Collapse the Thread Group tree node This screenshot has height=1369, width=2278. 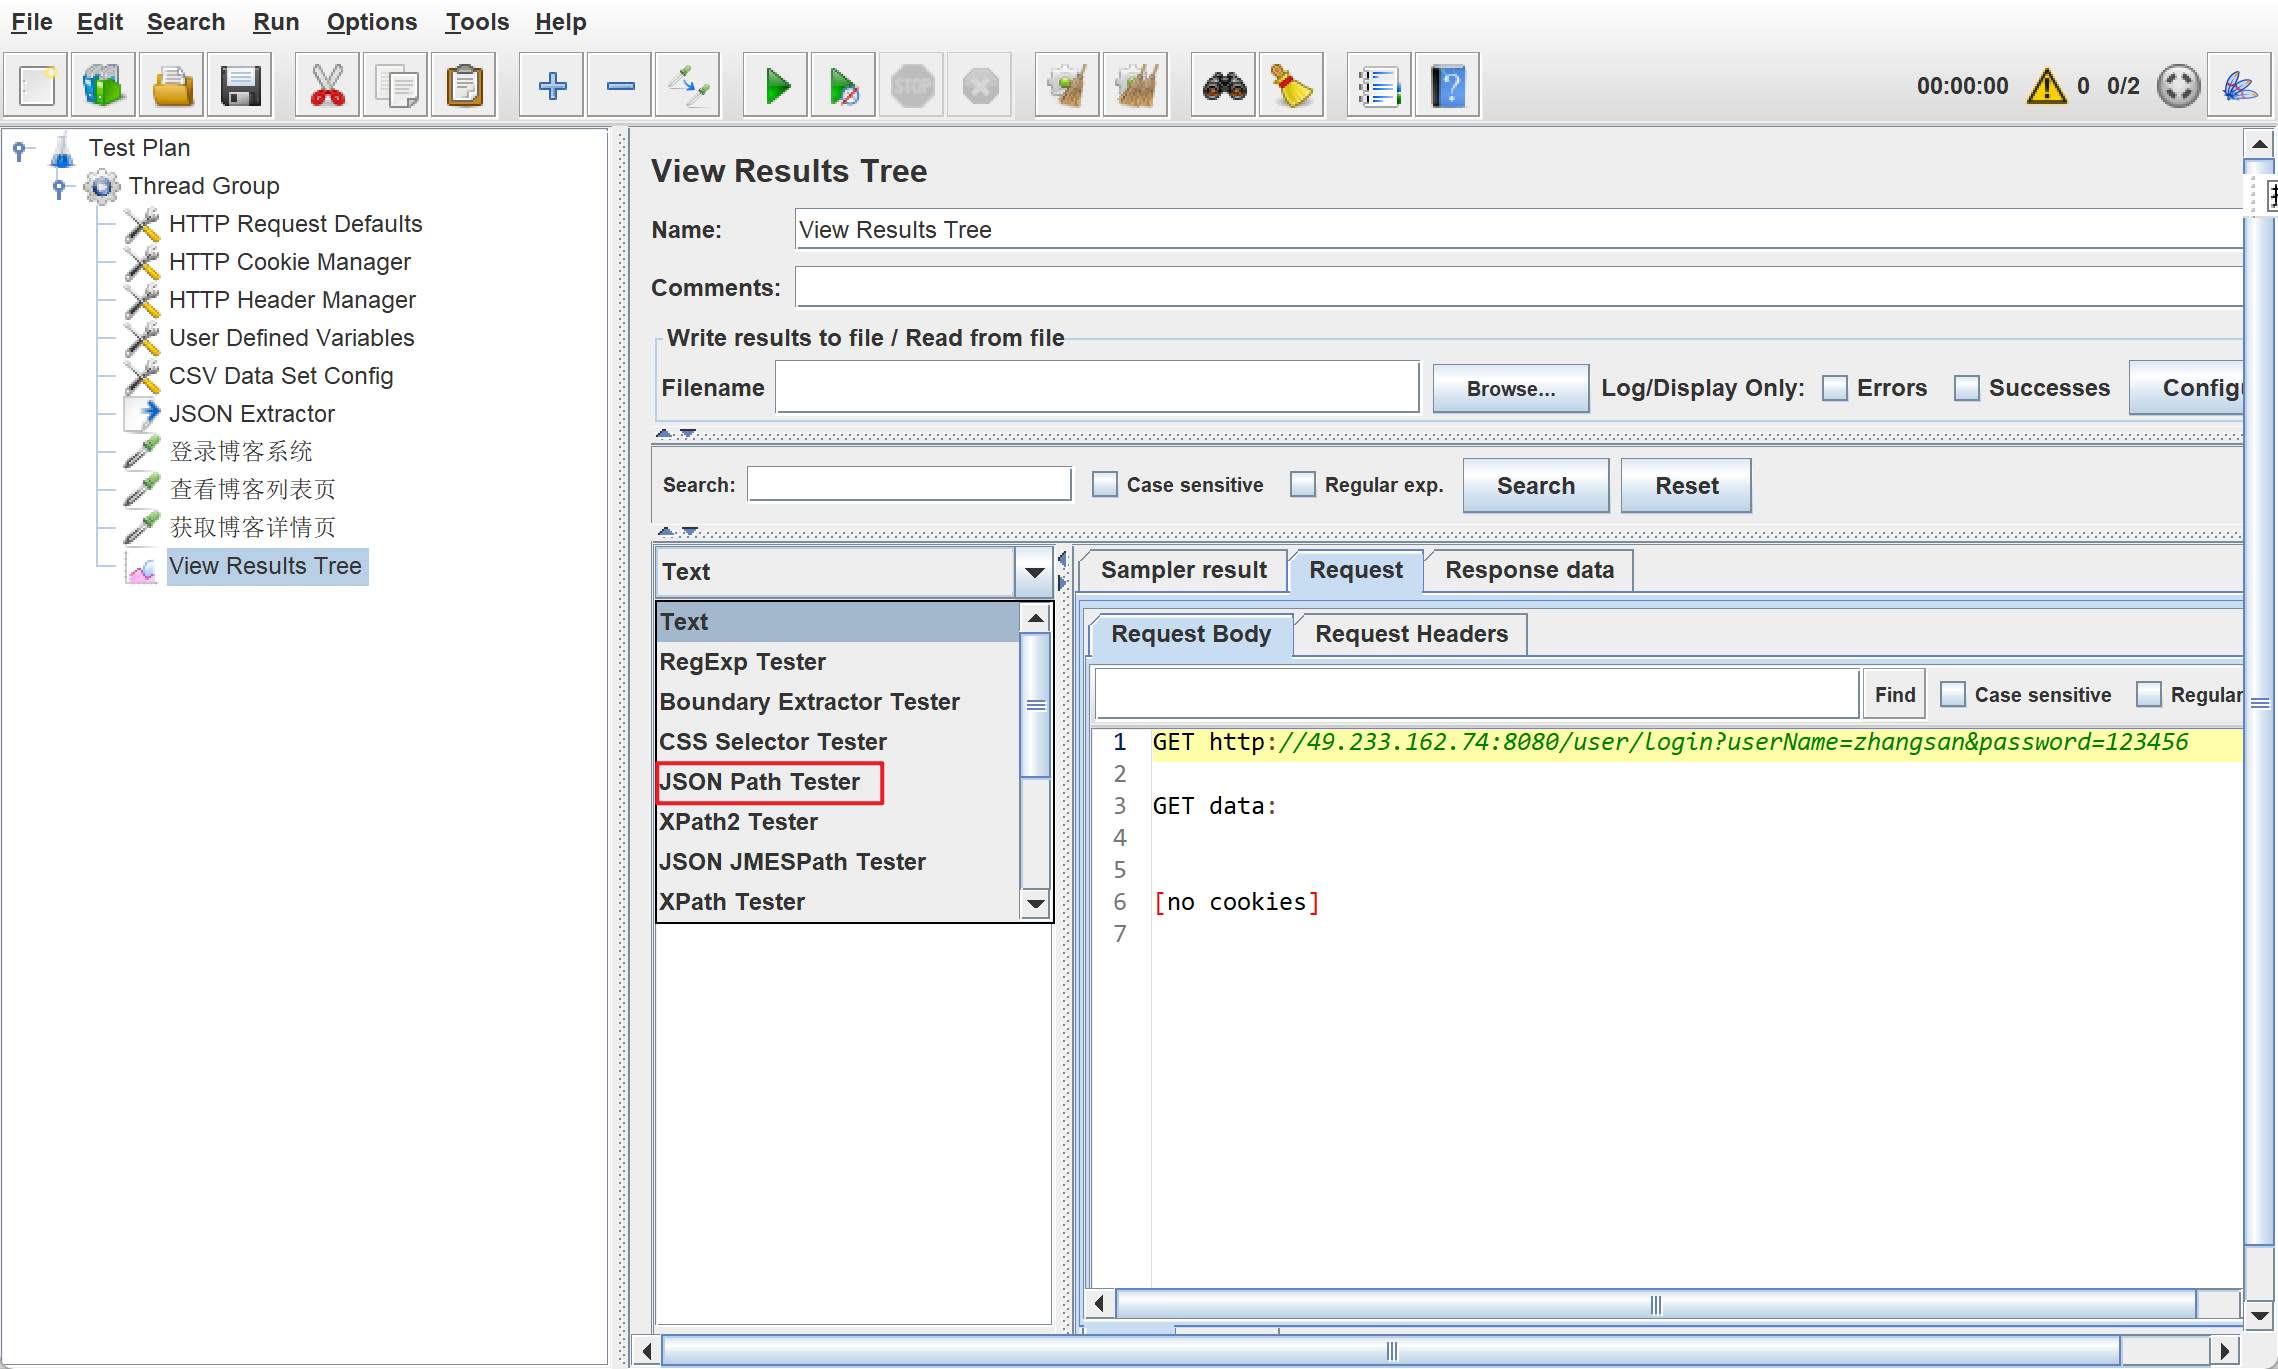(59, 187)
